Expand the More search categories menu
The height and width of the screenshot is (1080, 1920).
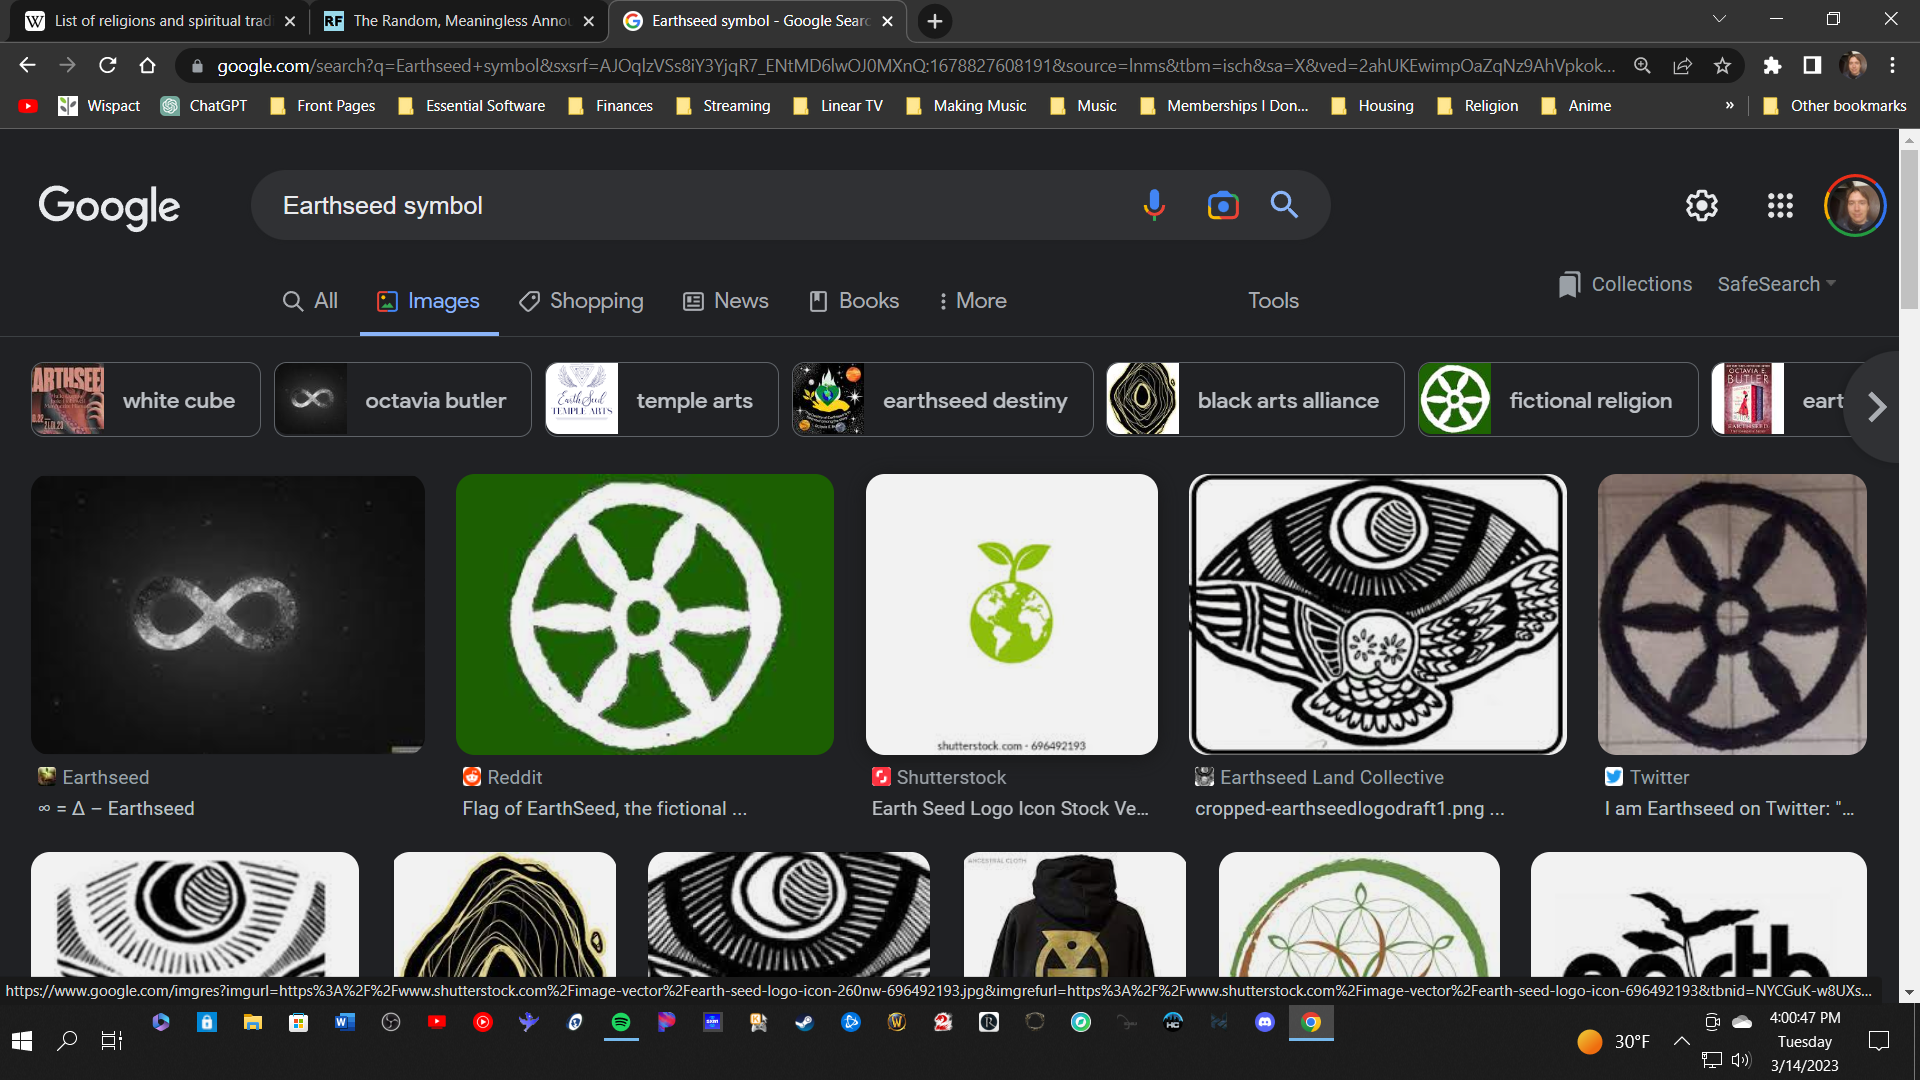coord(972,301)
